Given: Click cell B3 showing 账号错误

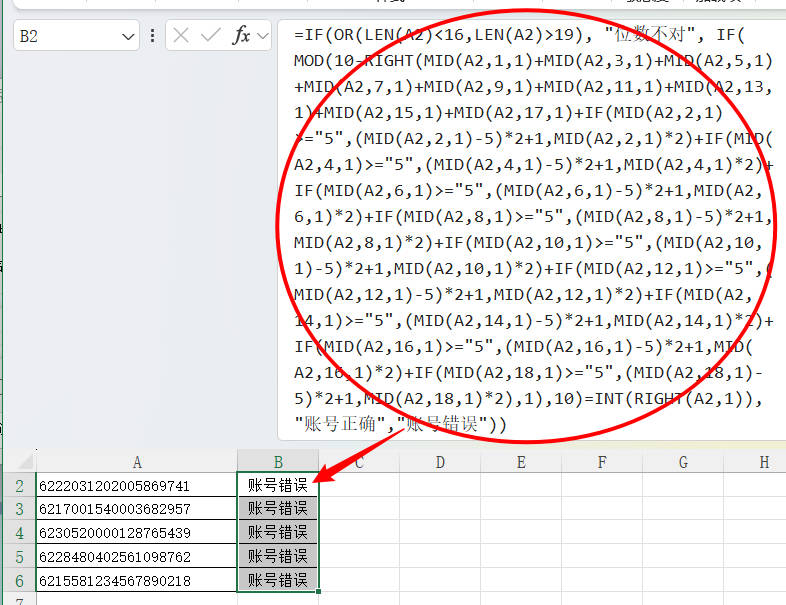Looking at the screenshot, I should 278,509.
